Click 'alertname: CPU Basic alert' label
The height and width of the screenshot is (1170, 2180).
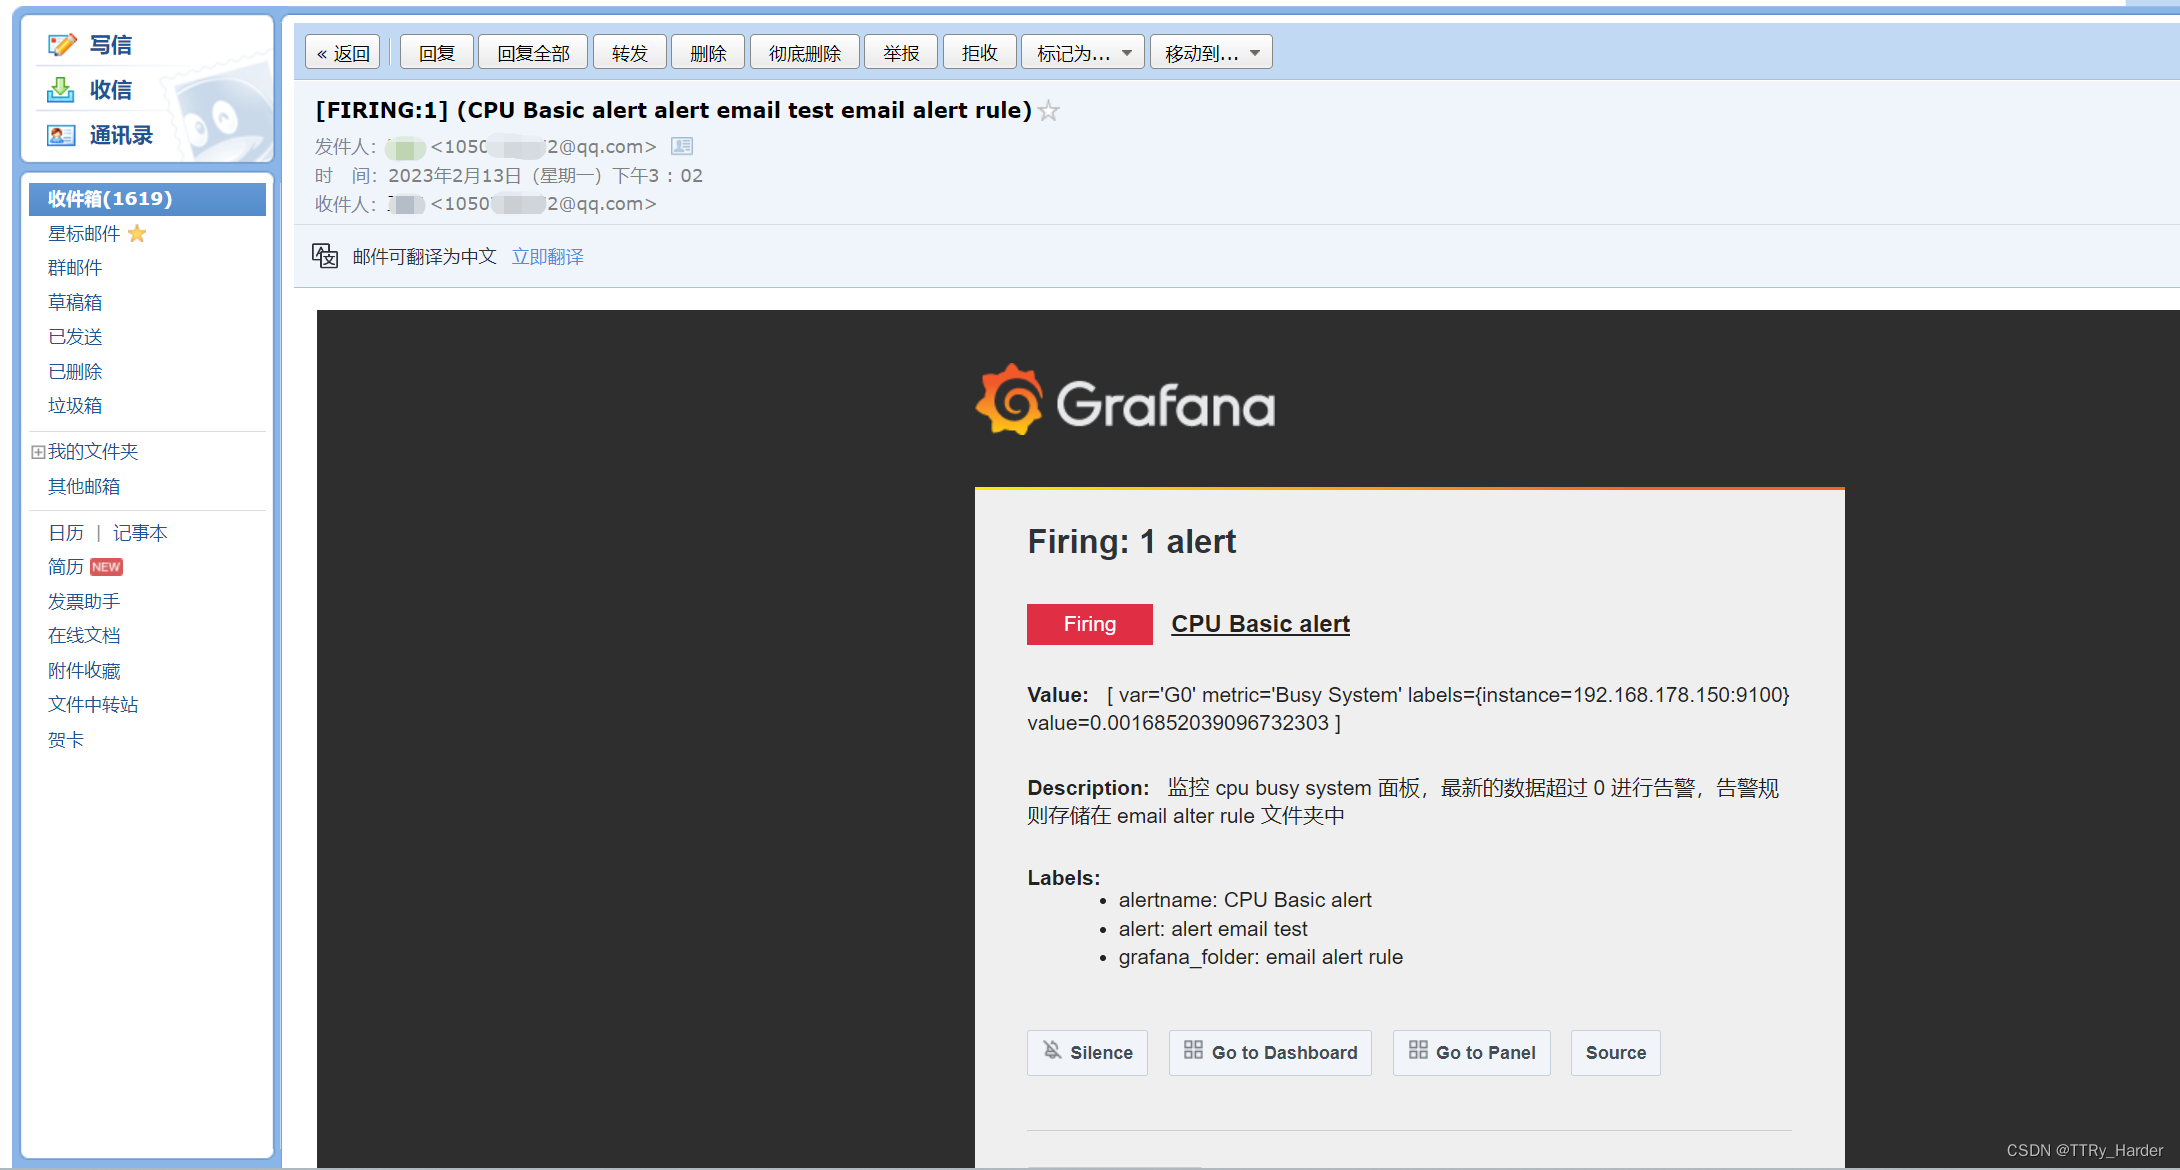pos(1244,900)
